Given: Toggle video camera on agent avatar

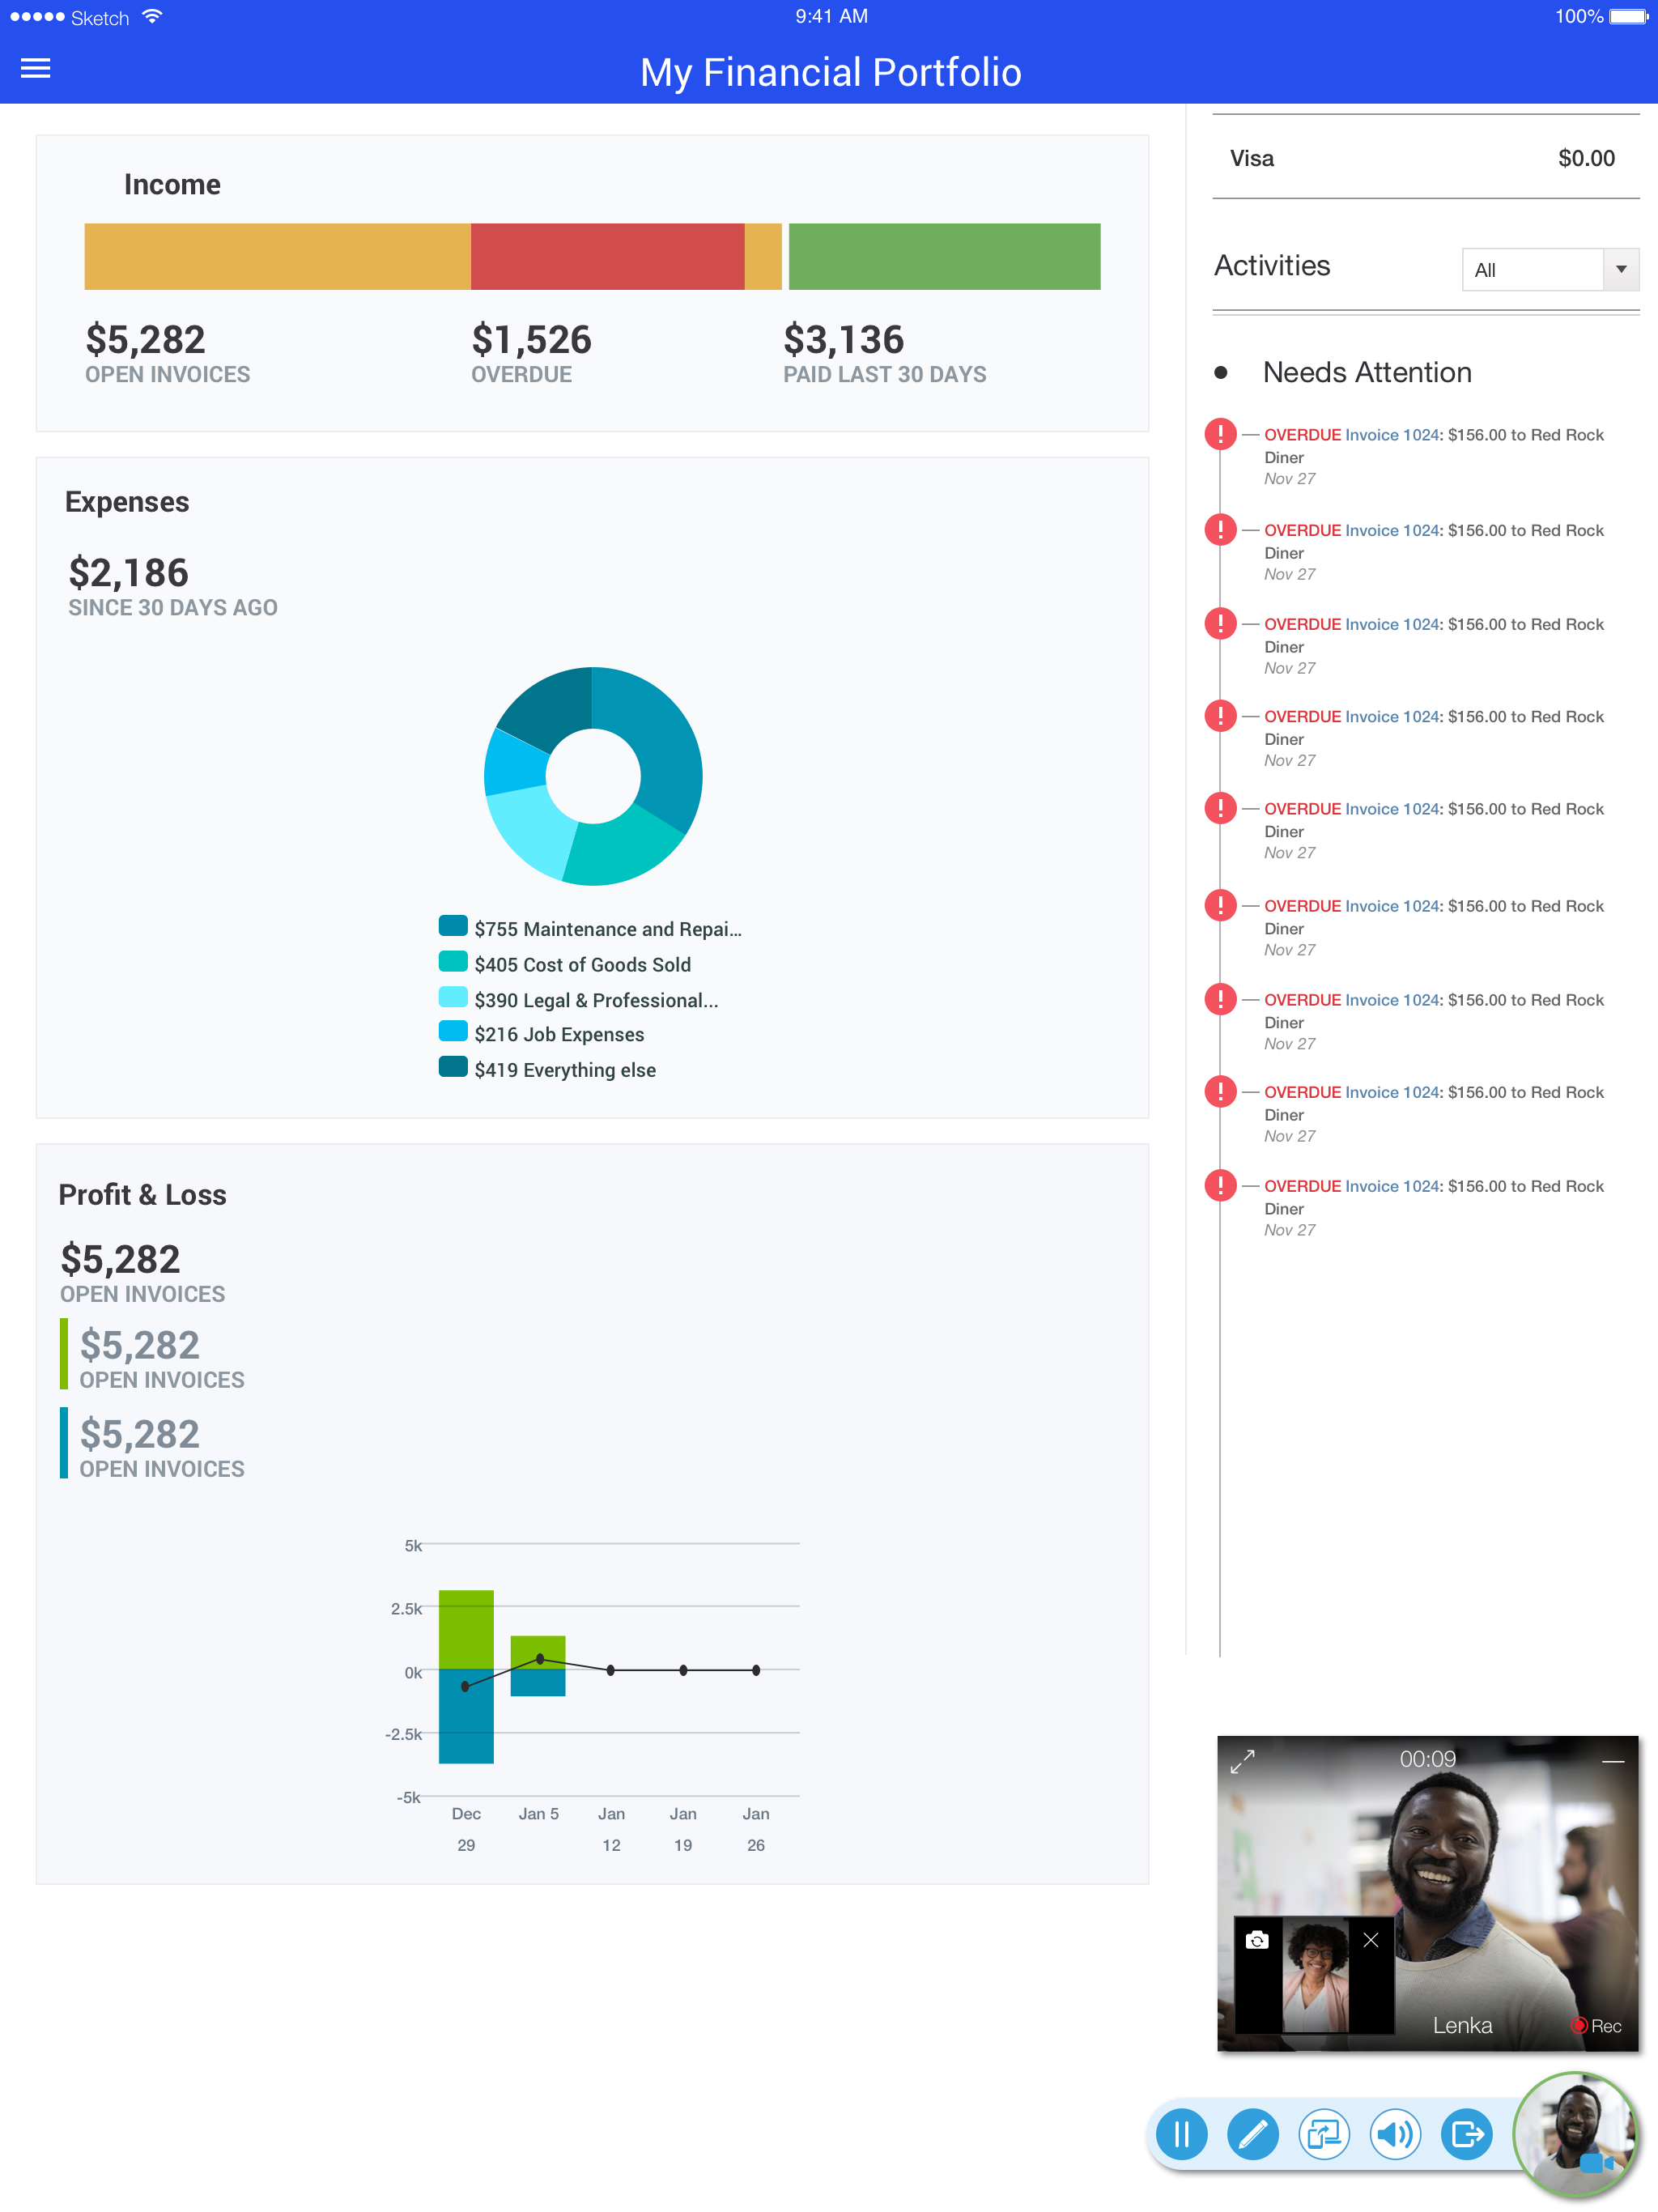Looking at the screenshot, I should (1596, 2162).
